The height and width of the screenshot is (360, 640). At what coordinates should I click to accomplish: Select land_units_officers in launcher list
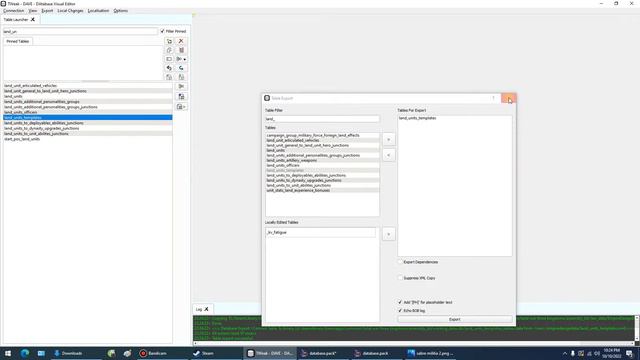[88, 112]
